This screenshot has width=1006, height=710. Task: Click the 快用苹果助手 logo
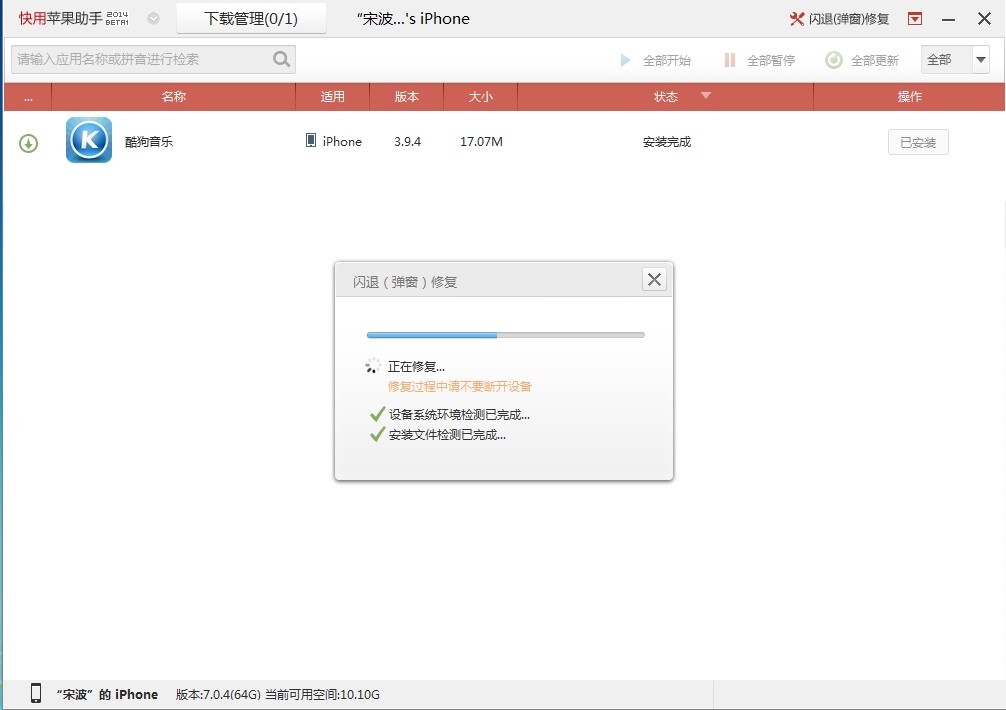click(73, 19)
